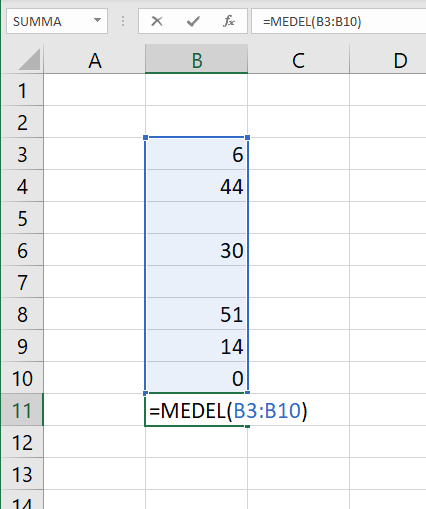The width and height of the screenshot is (426, 509).
Task: Click the formula bar text =MEDEL(B3:B10)
Action: pyautogui.click(x=312, y=22)
